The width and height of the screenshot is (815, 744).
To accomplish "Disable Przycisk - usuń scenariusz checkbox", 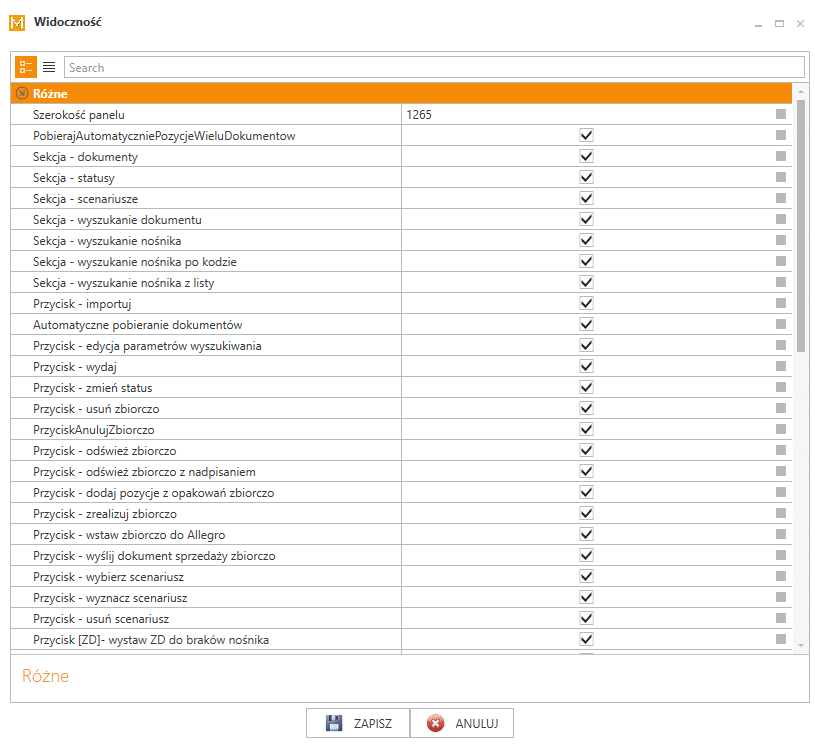I will pos(586,618).
